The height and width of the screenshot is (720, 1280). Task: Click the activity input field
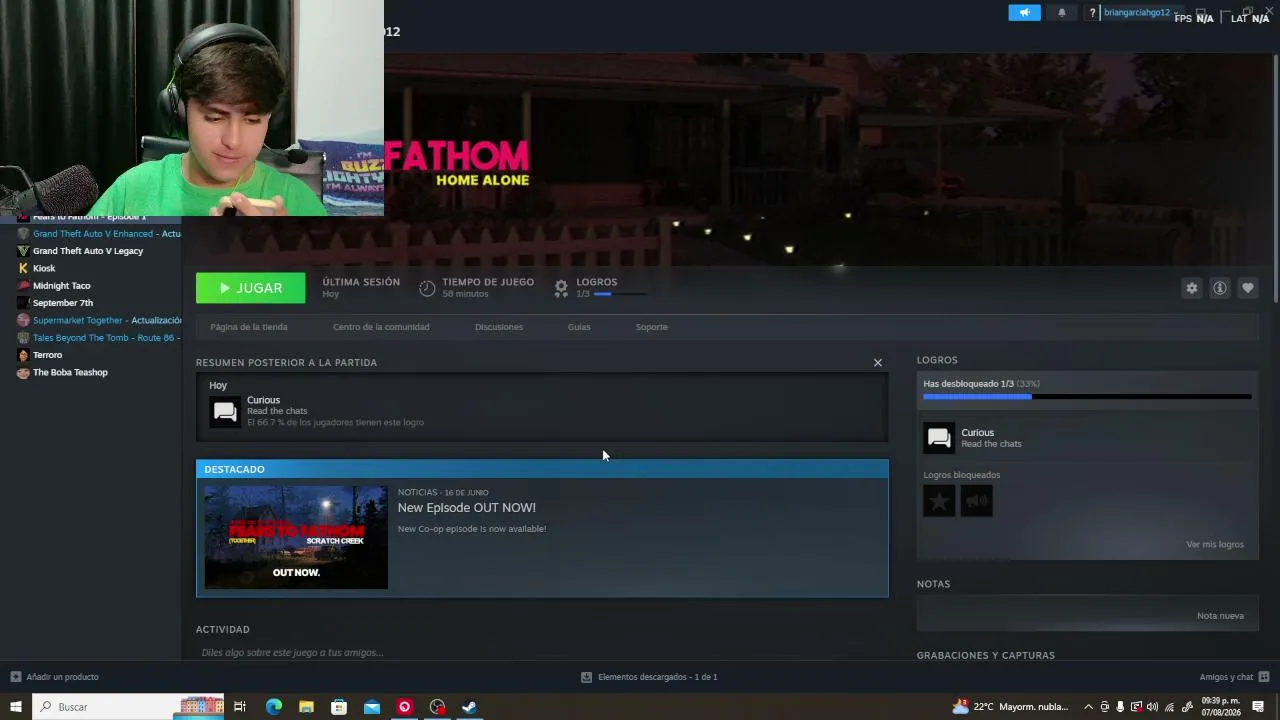pos(542,653)
